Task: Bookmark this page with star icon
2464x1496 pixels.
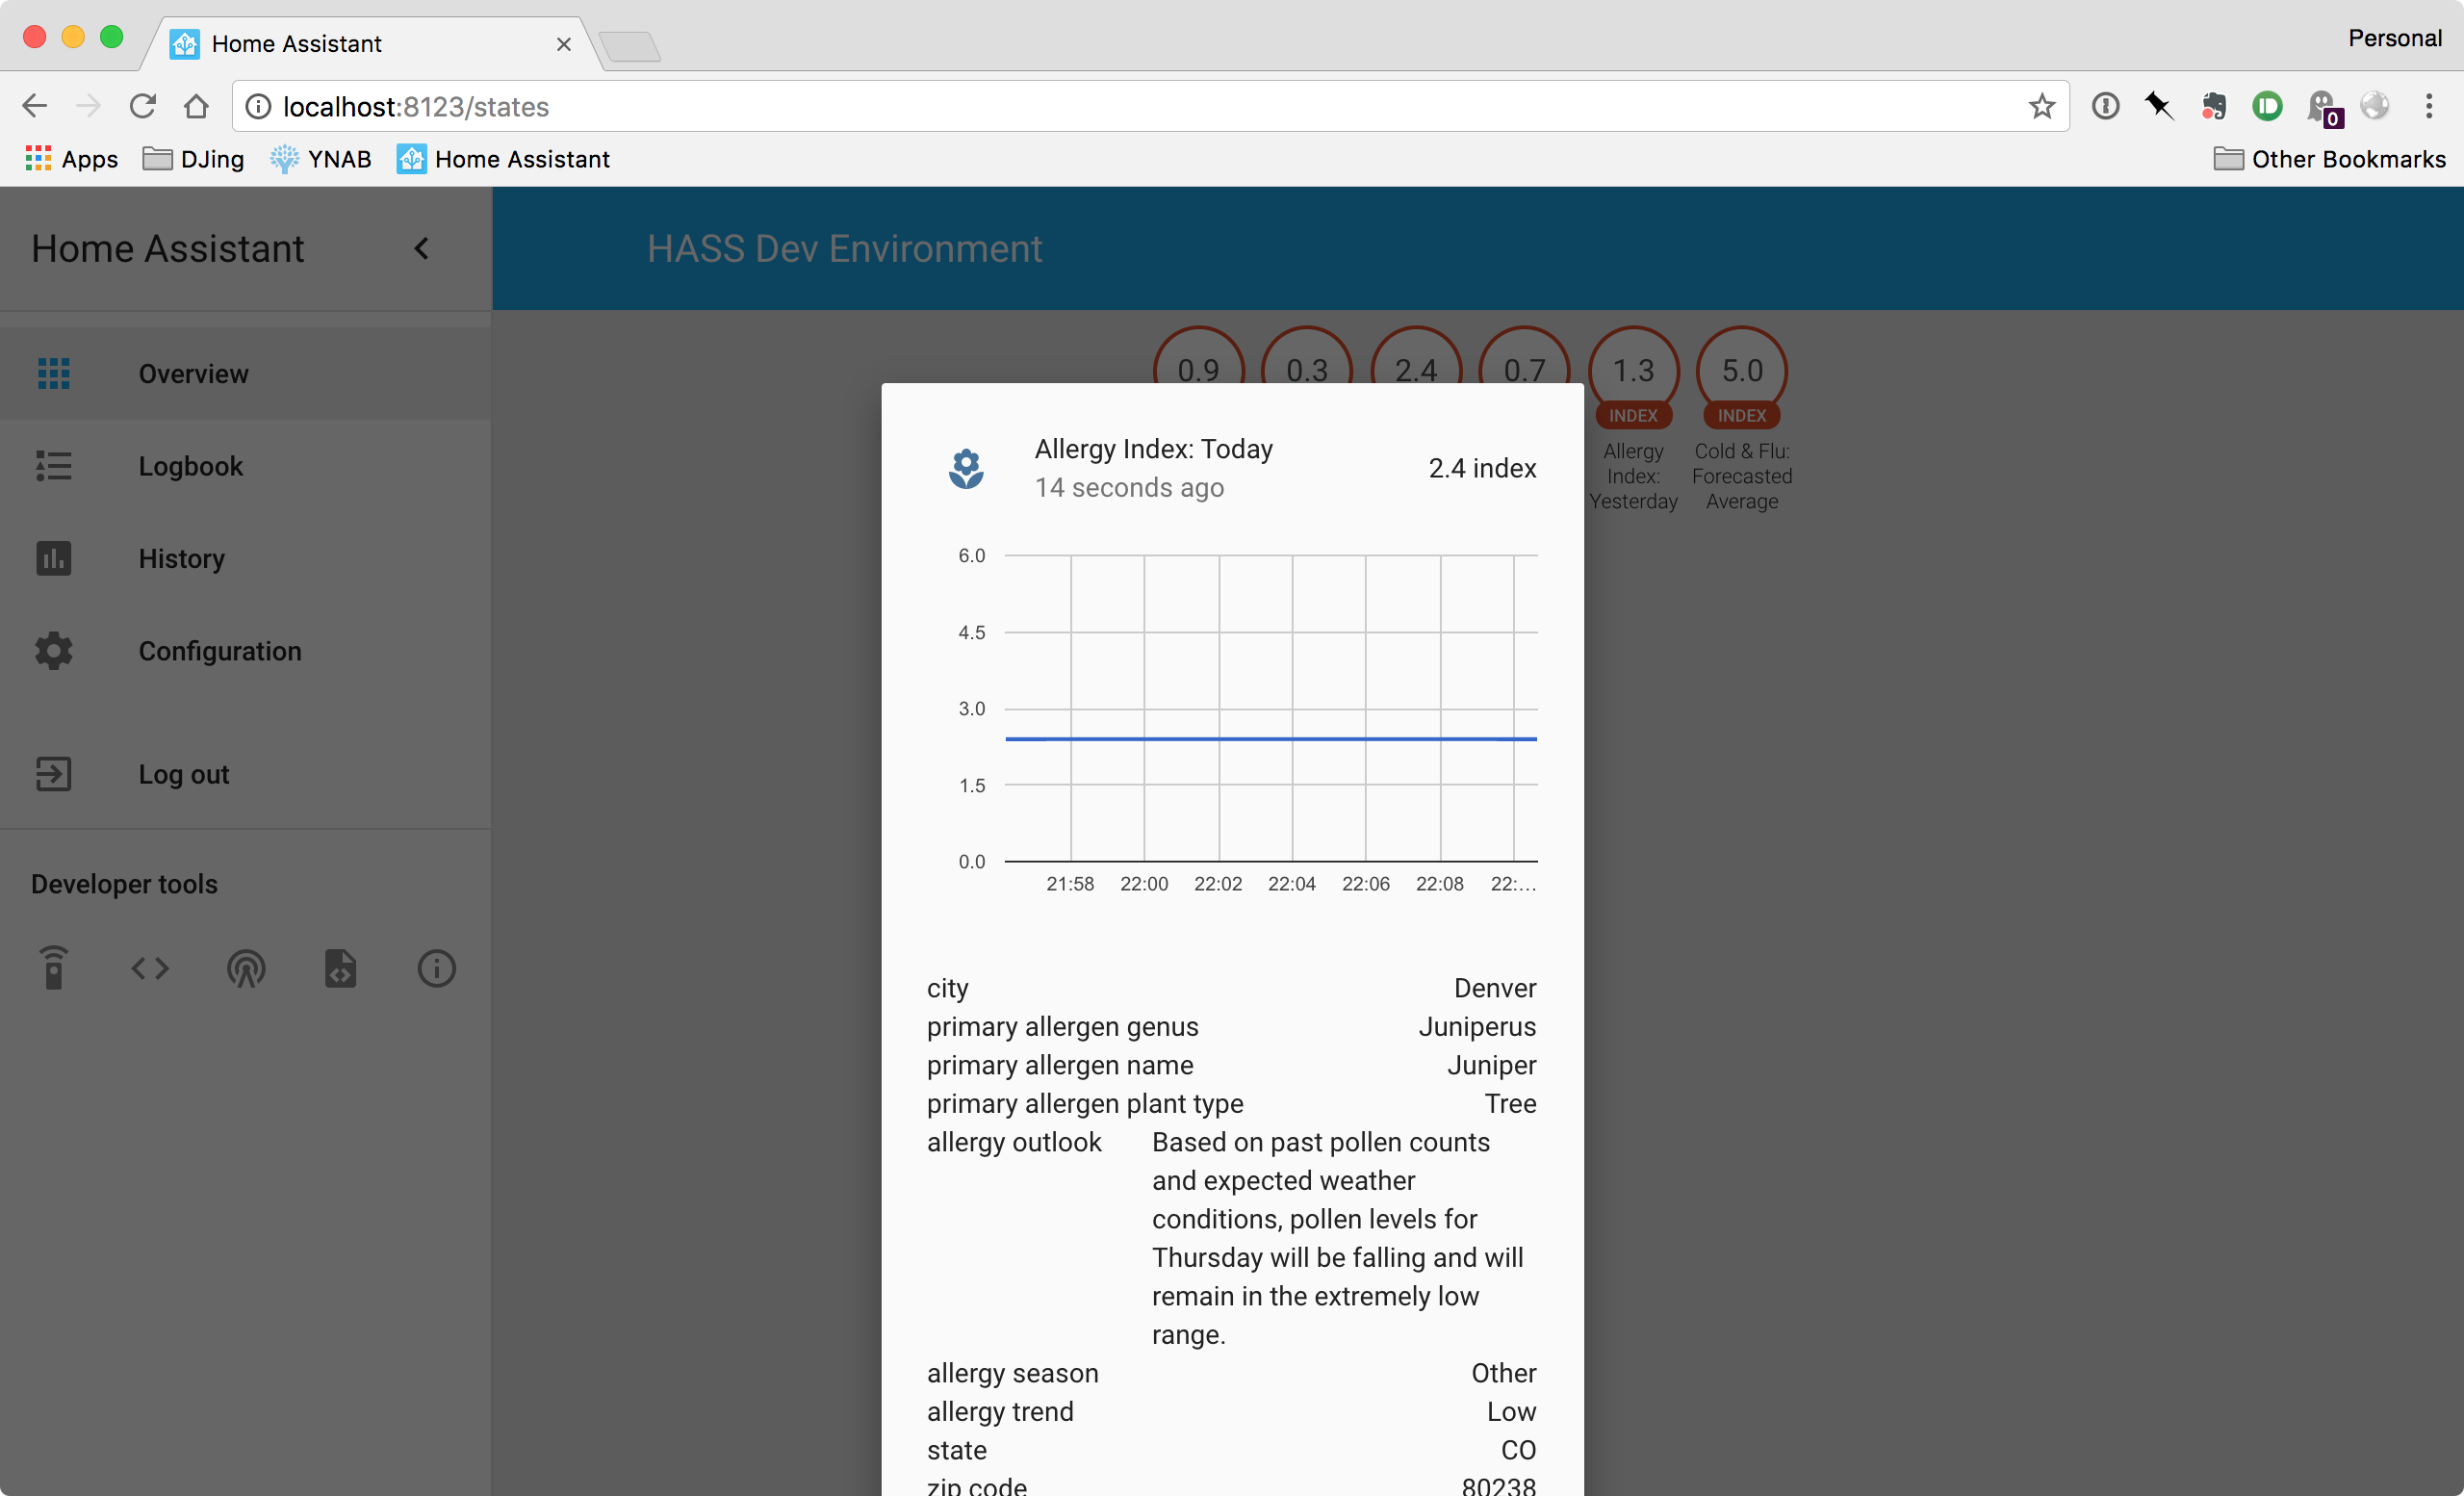Action: click(2042, 106)
